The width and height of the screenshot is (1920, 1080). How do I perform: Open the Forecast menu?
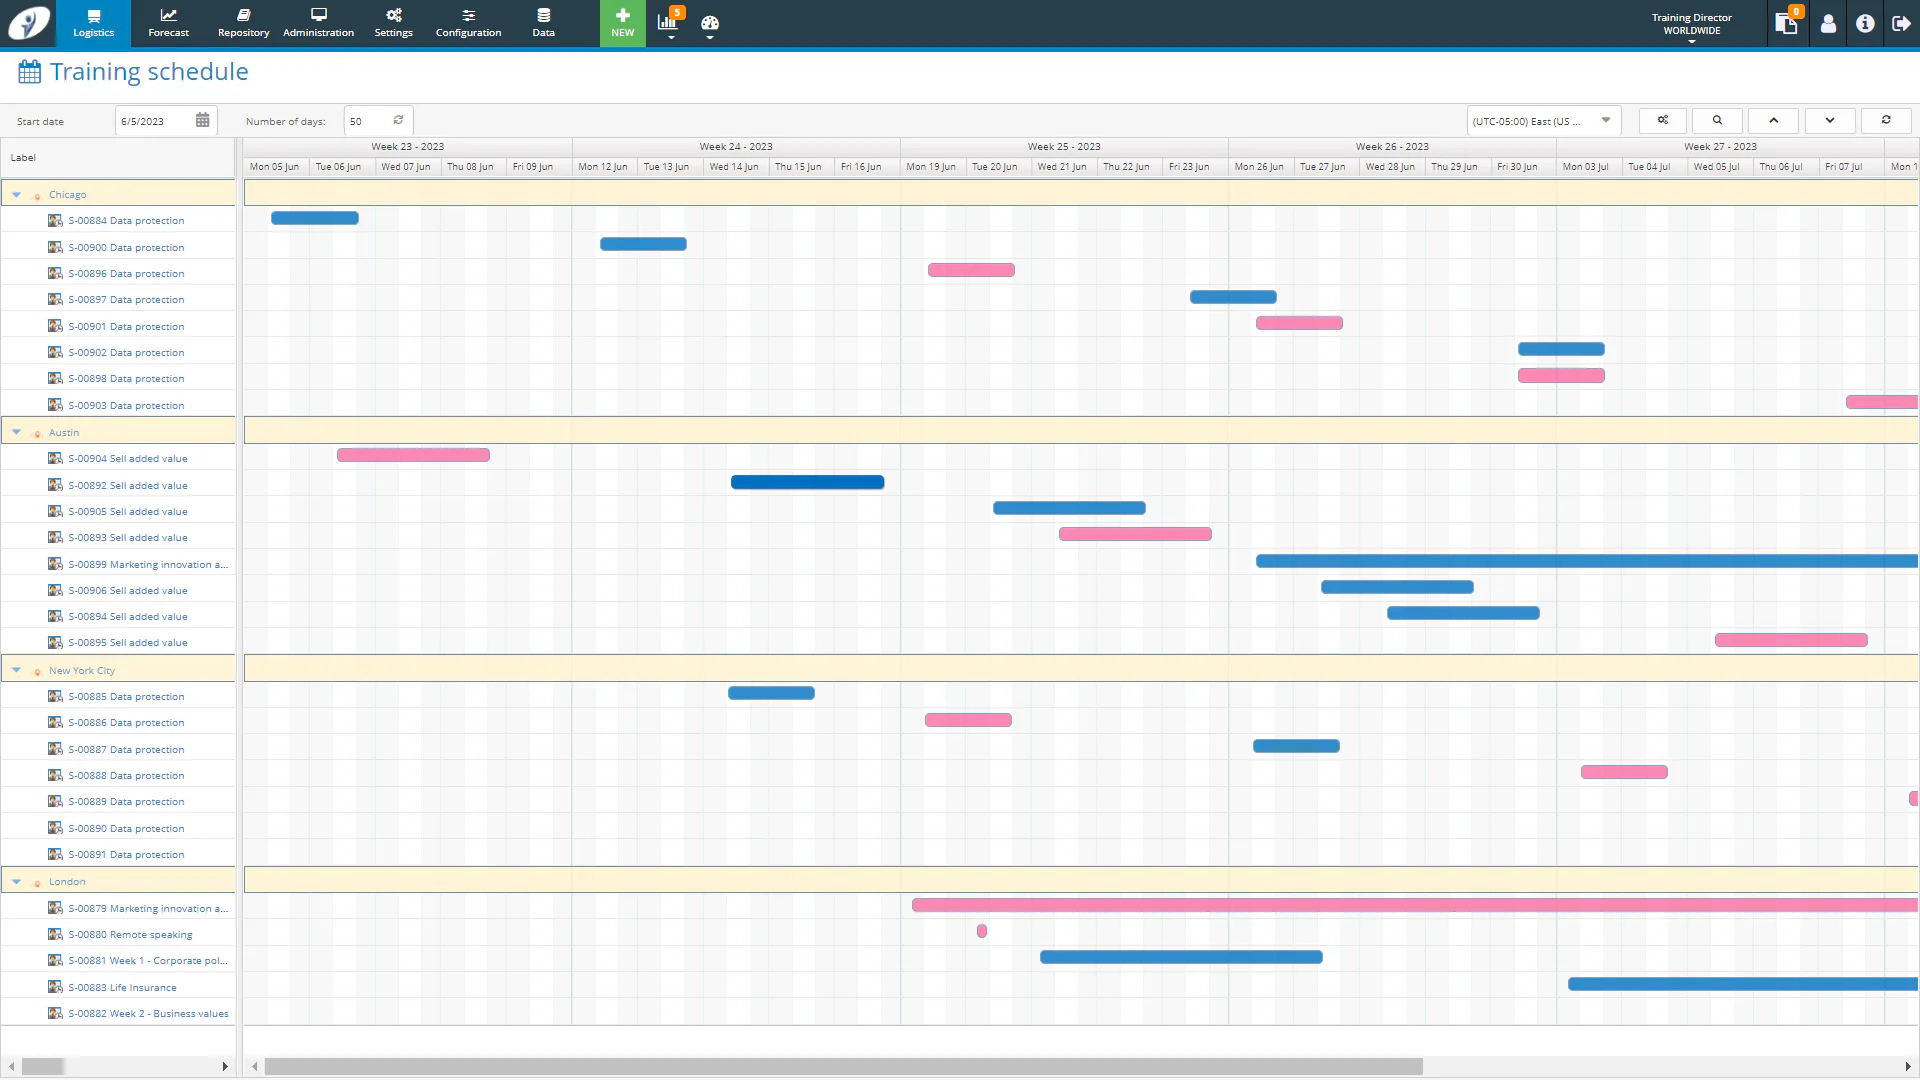point(168,23)
